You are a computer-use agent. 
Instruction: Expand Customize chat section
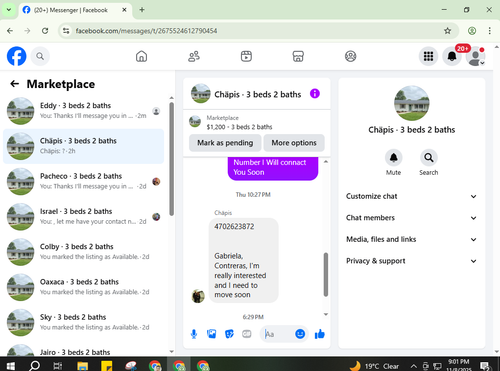411,196
